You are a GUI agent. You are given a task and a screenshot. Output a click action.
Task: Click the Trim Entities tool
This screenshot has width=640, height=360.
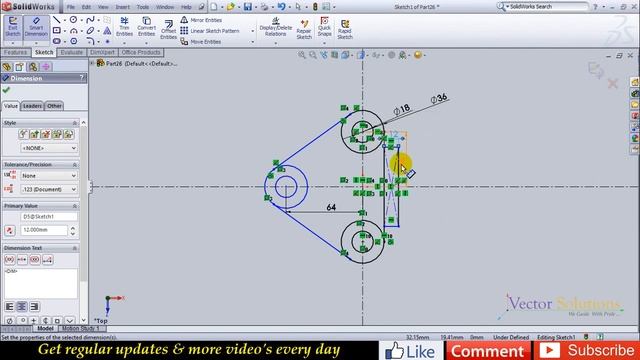tap(124, 27)
